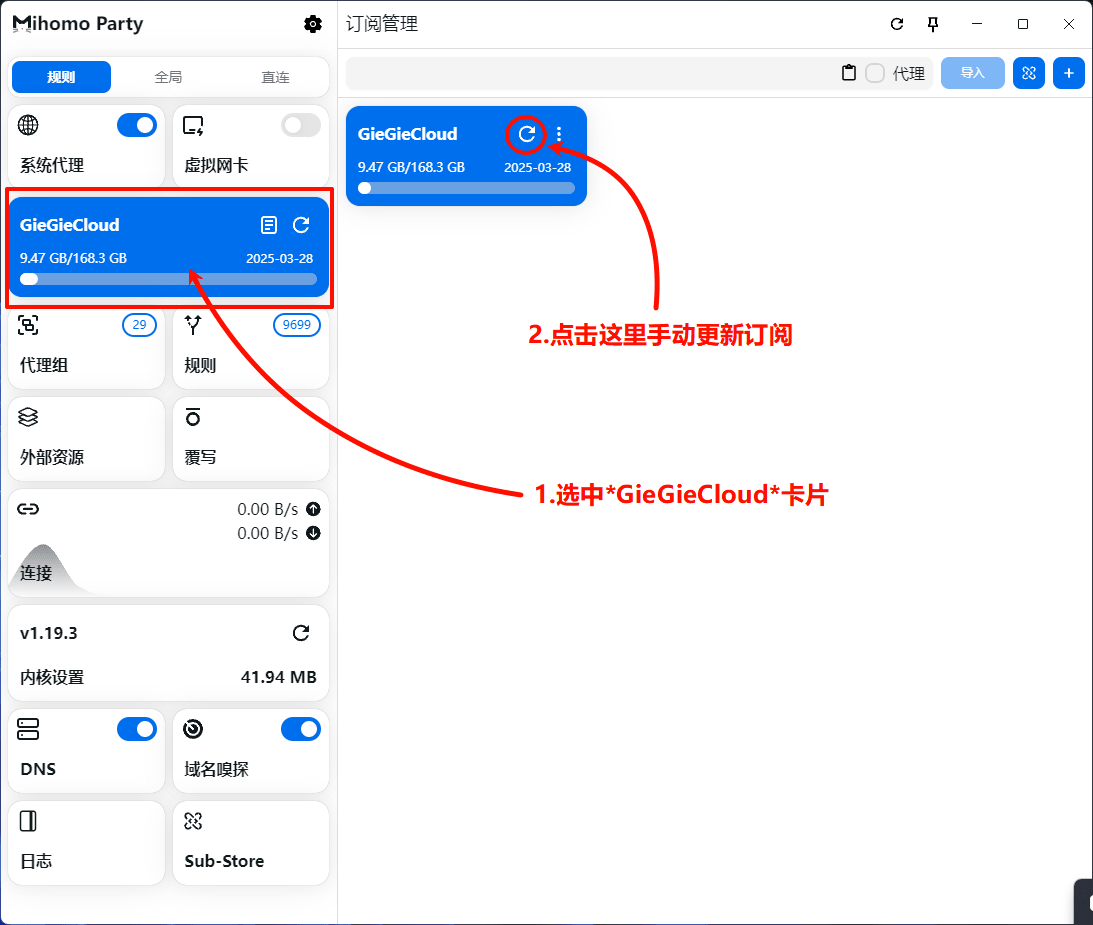Open the 规则 card in the sidebar
This screenshot has height=925, width=1093.
251,347
